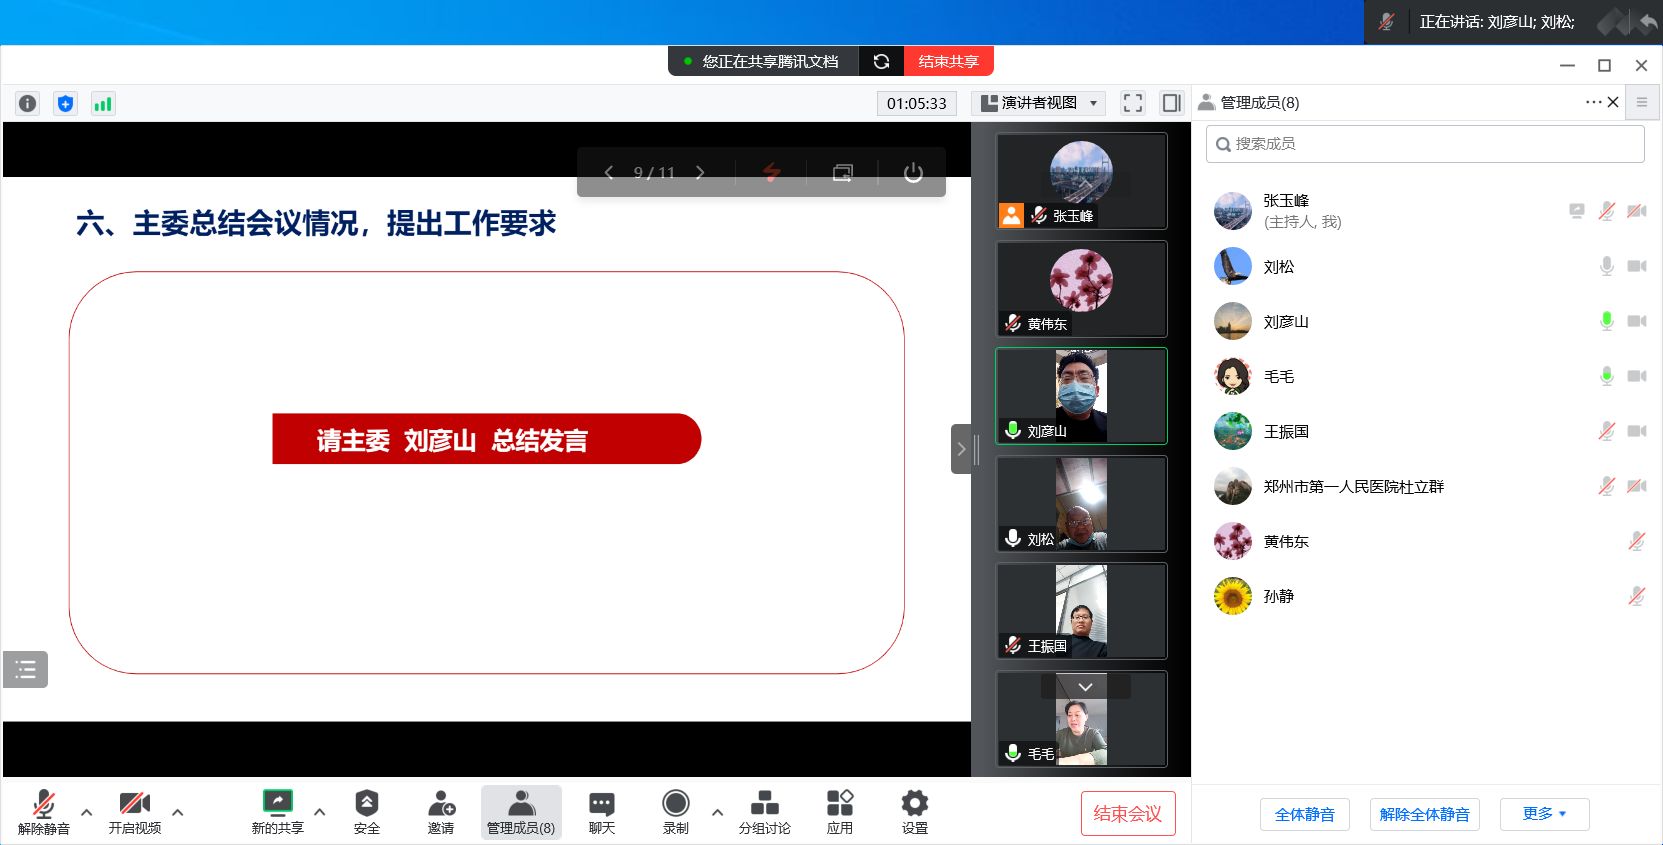1663x845 pixels.
Task: Open the slide outline list icon
Action: [x=25, y=670]
